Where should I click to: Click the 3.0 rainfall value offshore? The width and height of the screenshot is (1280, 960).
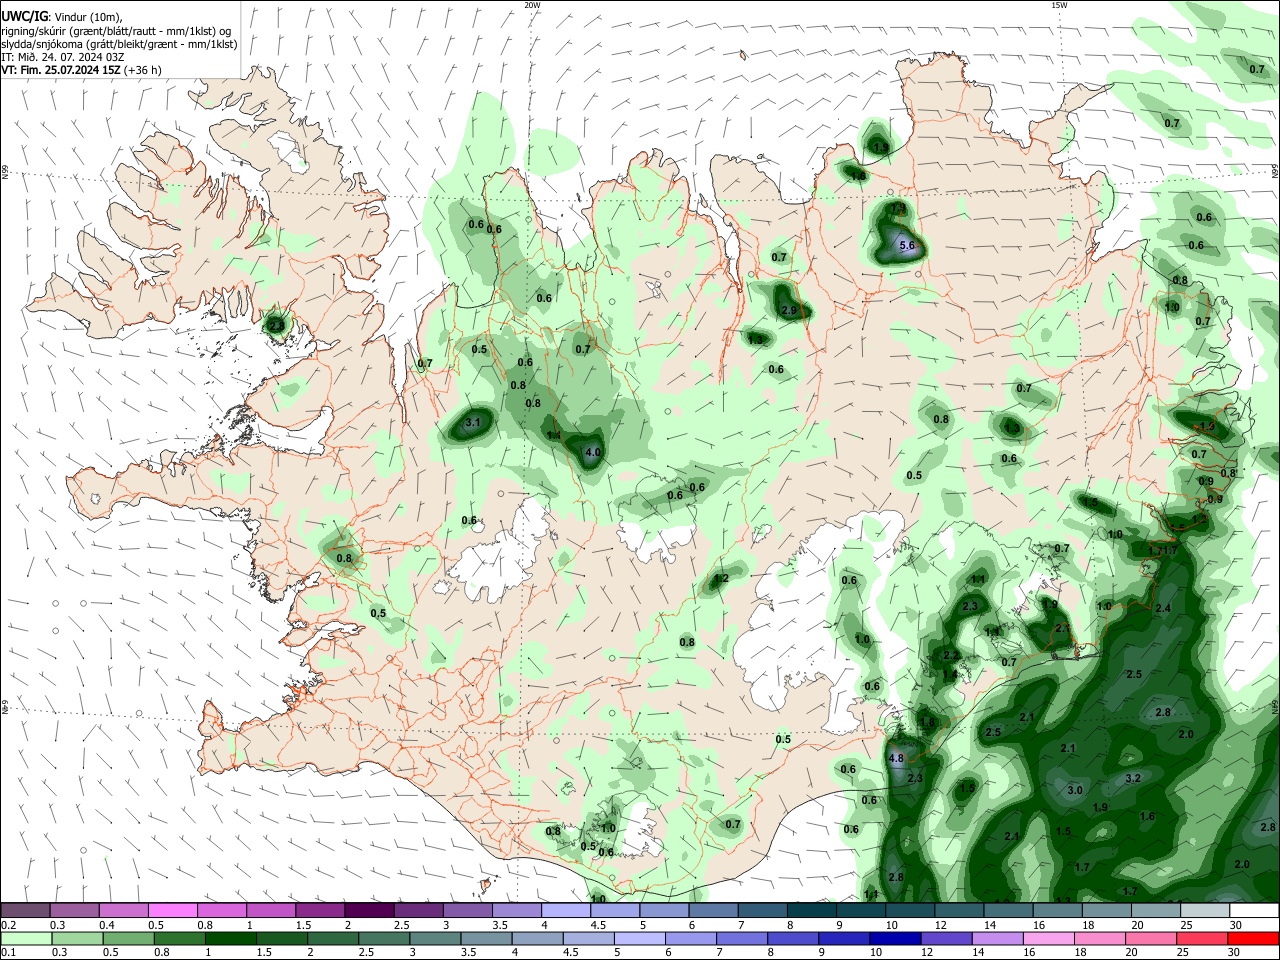(x=1075, y=790)
